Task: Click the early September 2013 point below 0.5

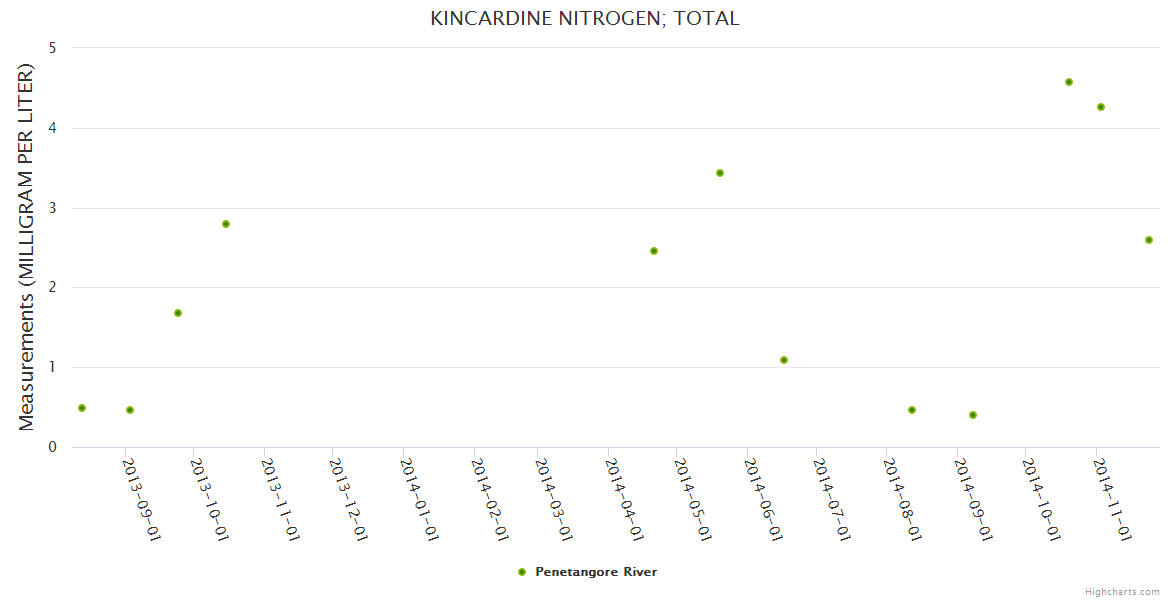Action: pyautogui.click(x=130, y=410)
